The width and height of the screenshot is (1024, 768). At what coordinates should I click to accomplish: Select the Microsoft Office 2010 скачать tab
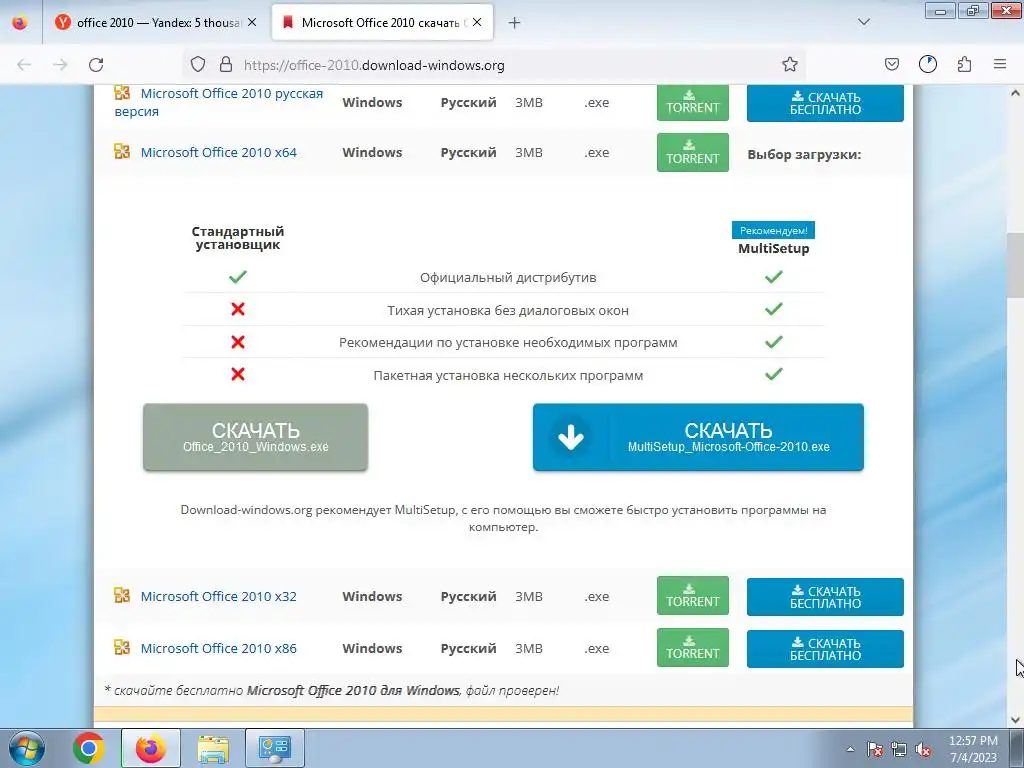(x=382, y=22)
